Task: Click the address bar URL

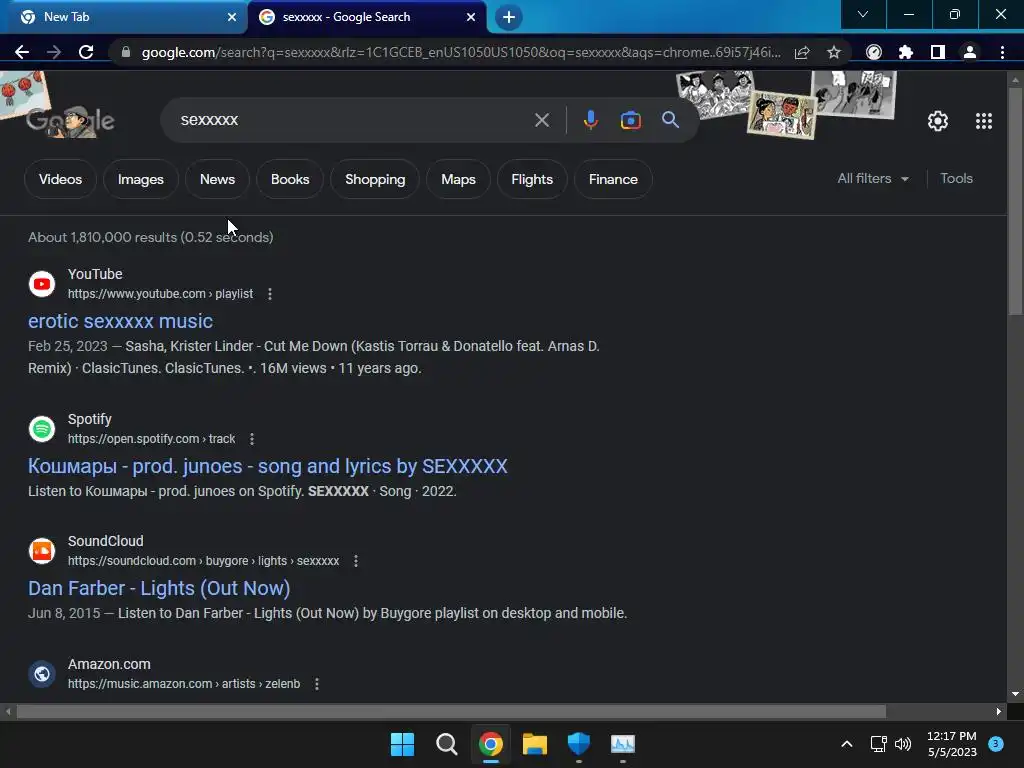Action: tap(460, 52)
